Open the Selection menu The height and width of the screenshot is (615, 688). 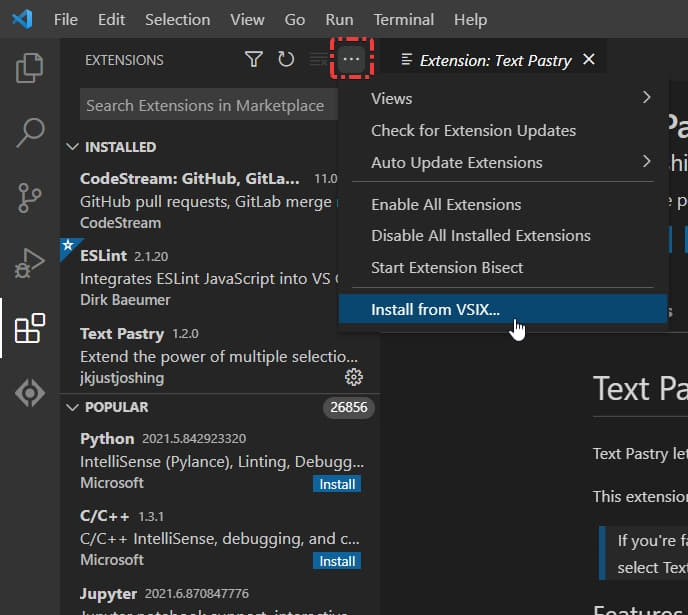tap(178, 20)
